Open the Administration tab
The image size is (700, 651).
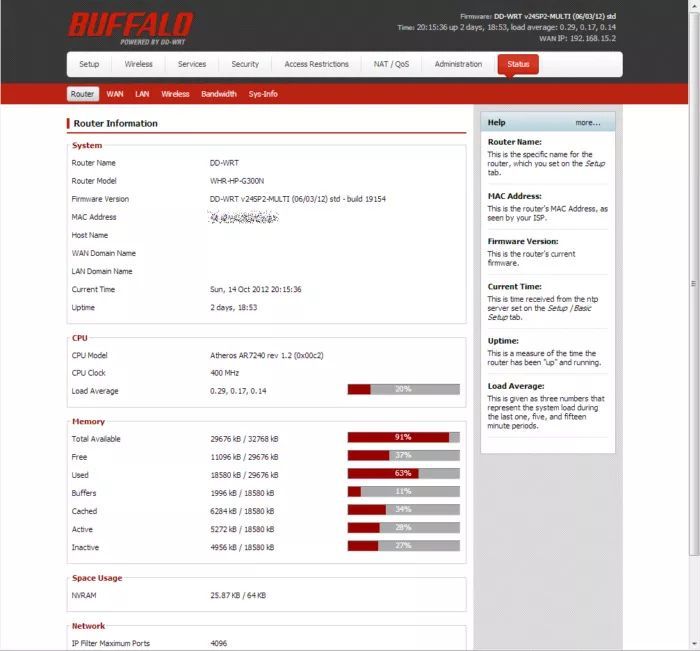458,64
